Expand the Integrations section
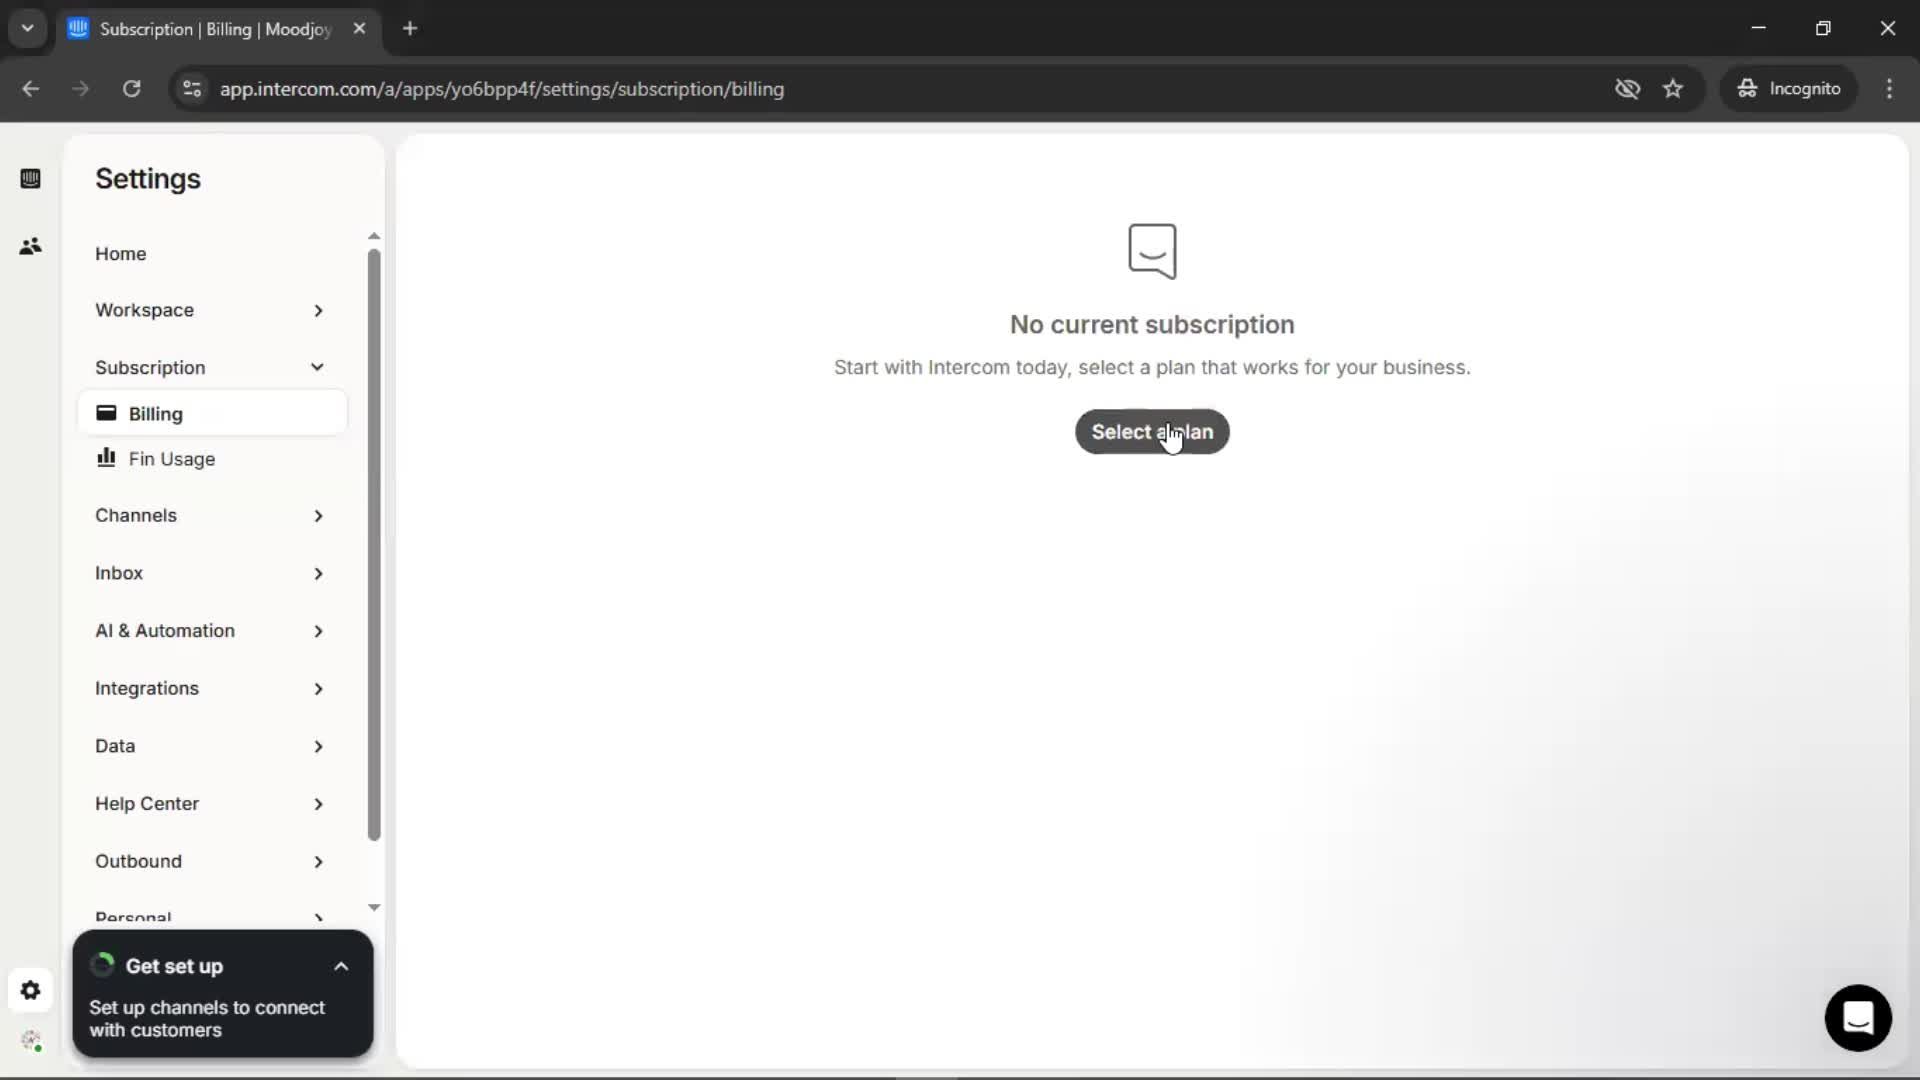 click(x=209, y=688)
